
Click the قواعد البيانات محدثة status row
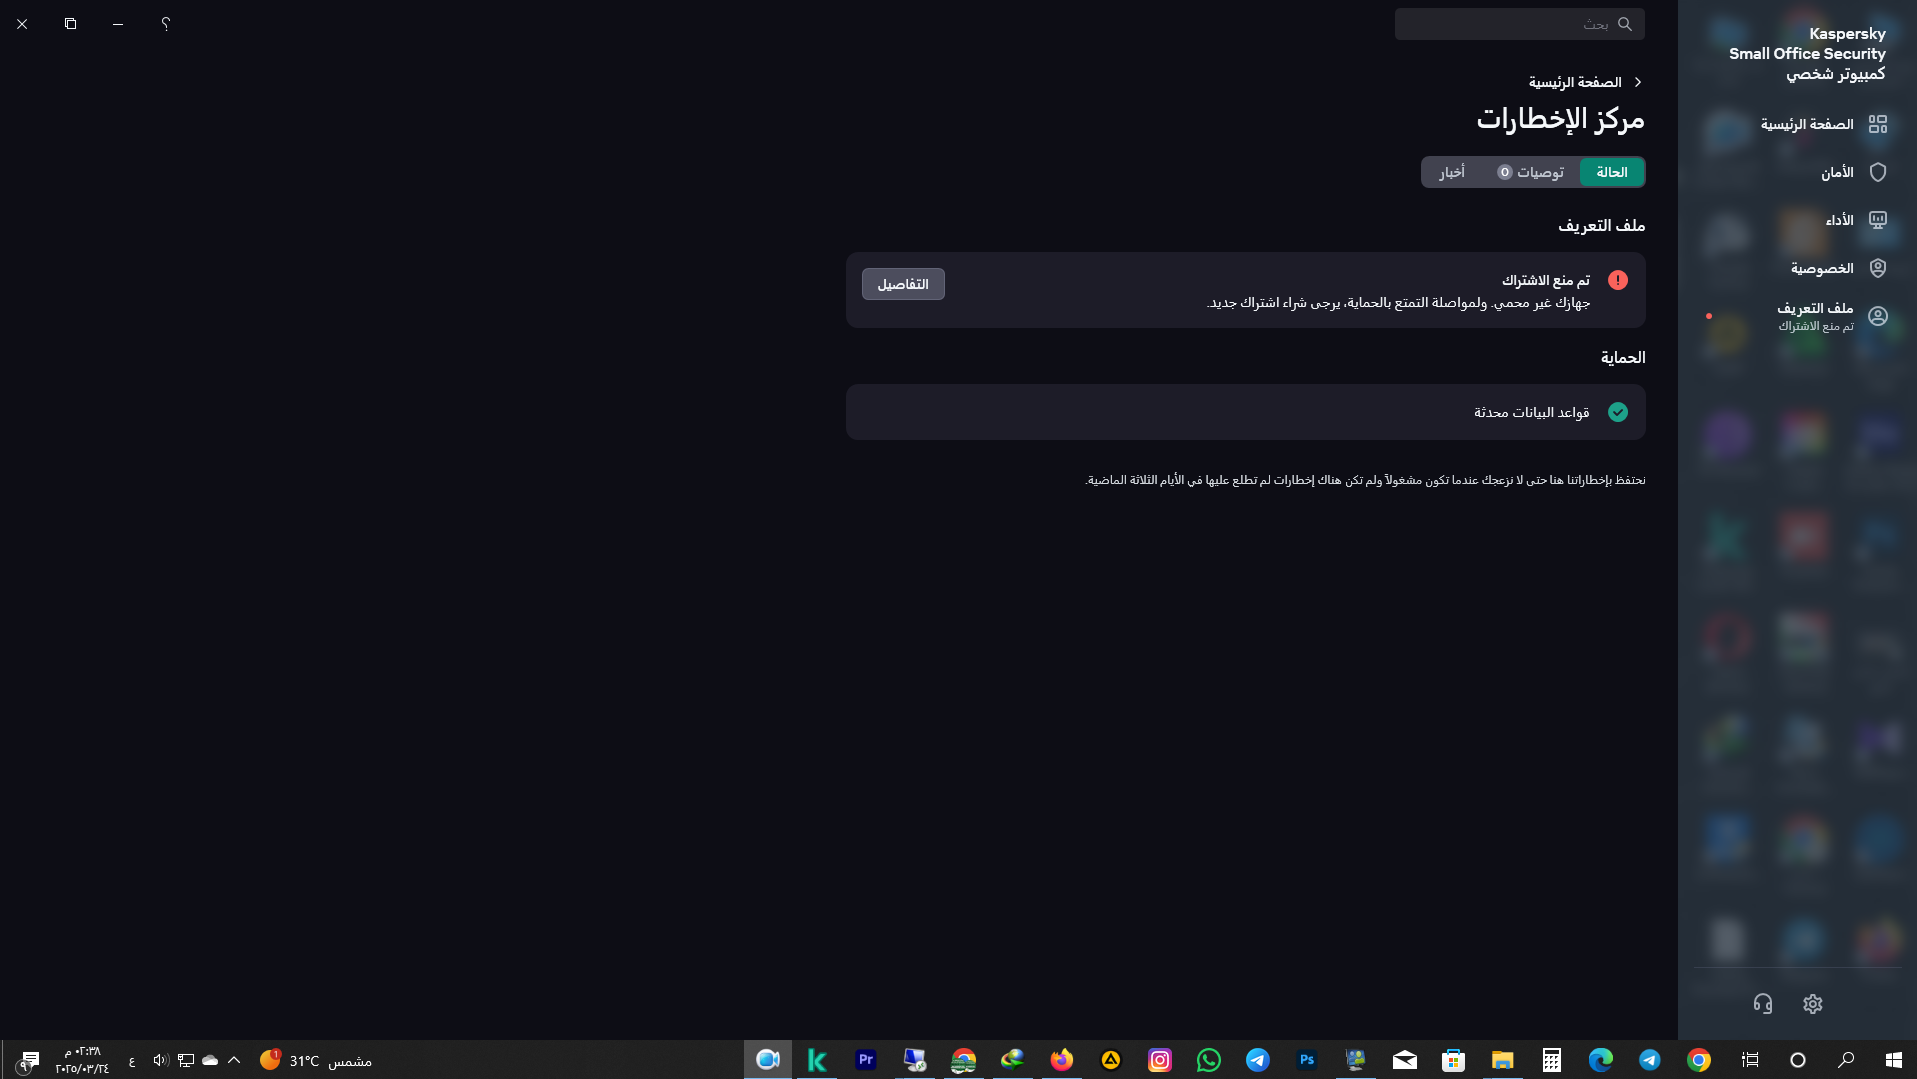1246,412
